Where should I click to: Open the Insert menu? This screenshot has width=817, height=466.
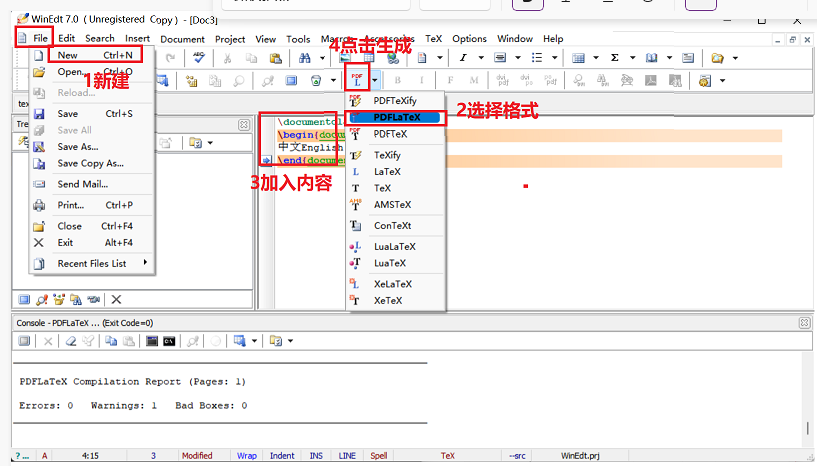pyautogui.click(x=138, y=39)
